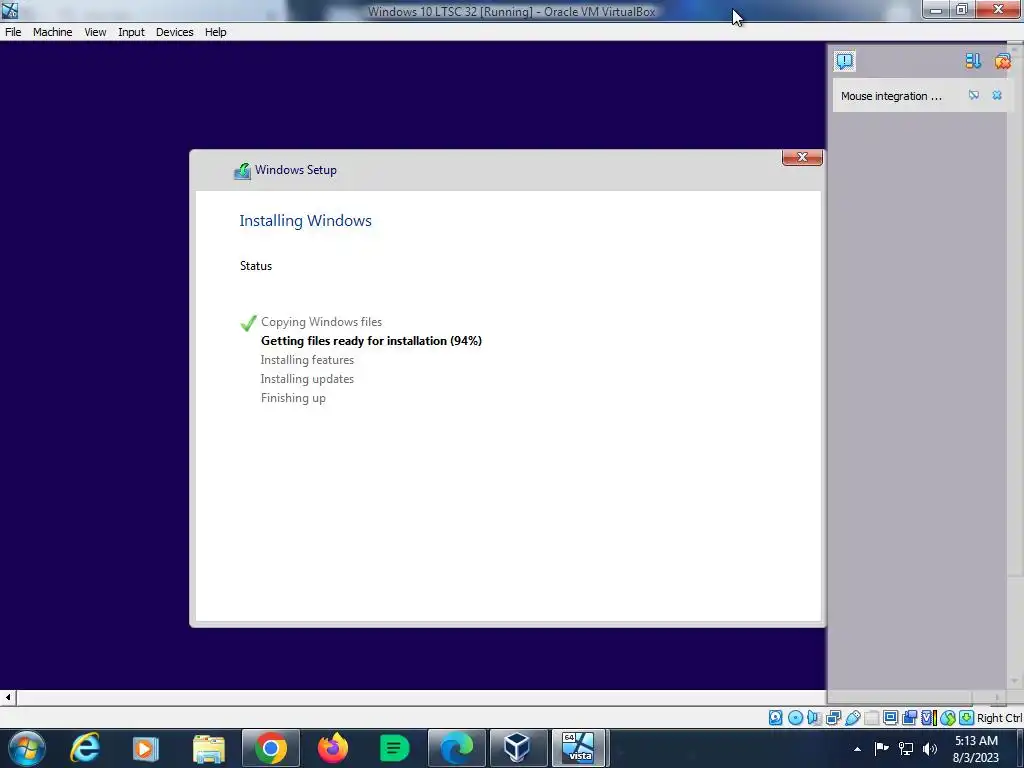Click USB devices indicator in status bar
1024x768 pixels.
point(852,718)
